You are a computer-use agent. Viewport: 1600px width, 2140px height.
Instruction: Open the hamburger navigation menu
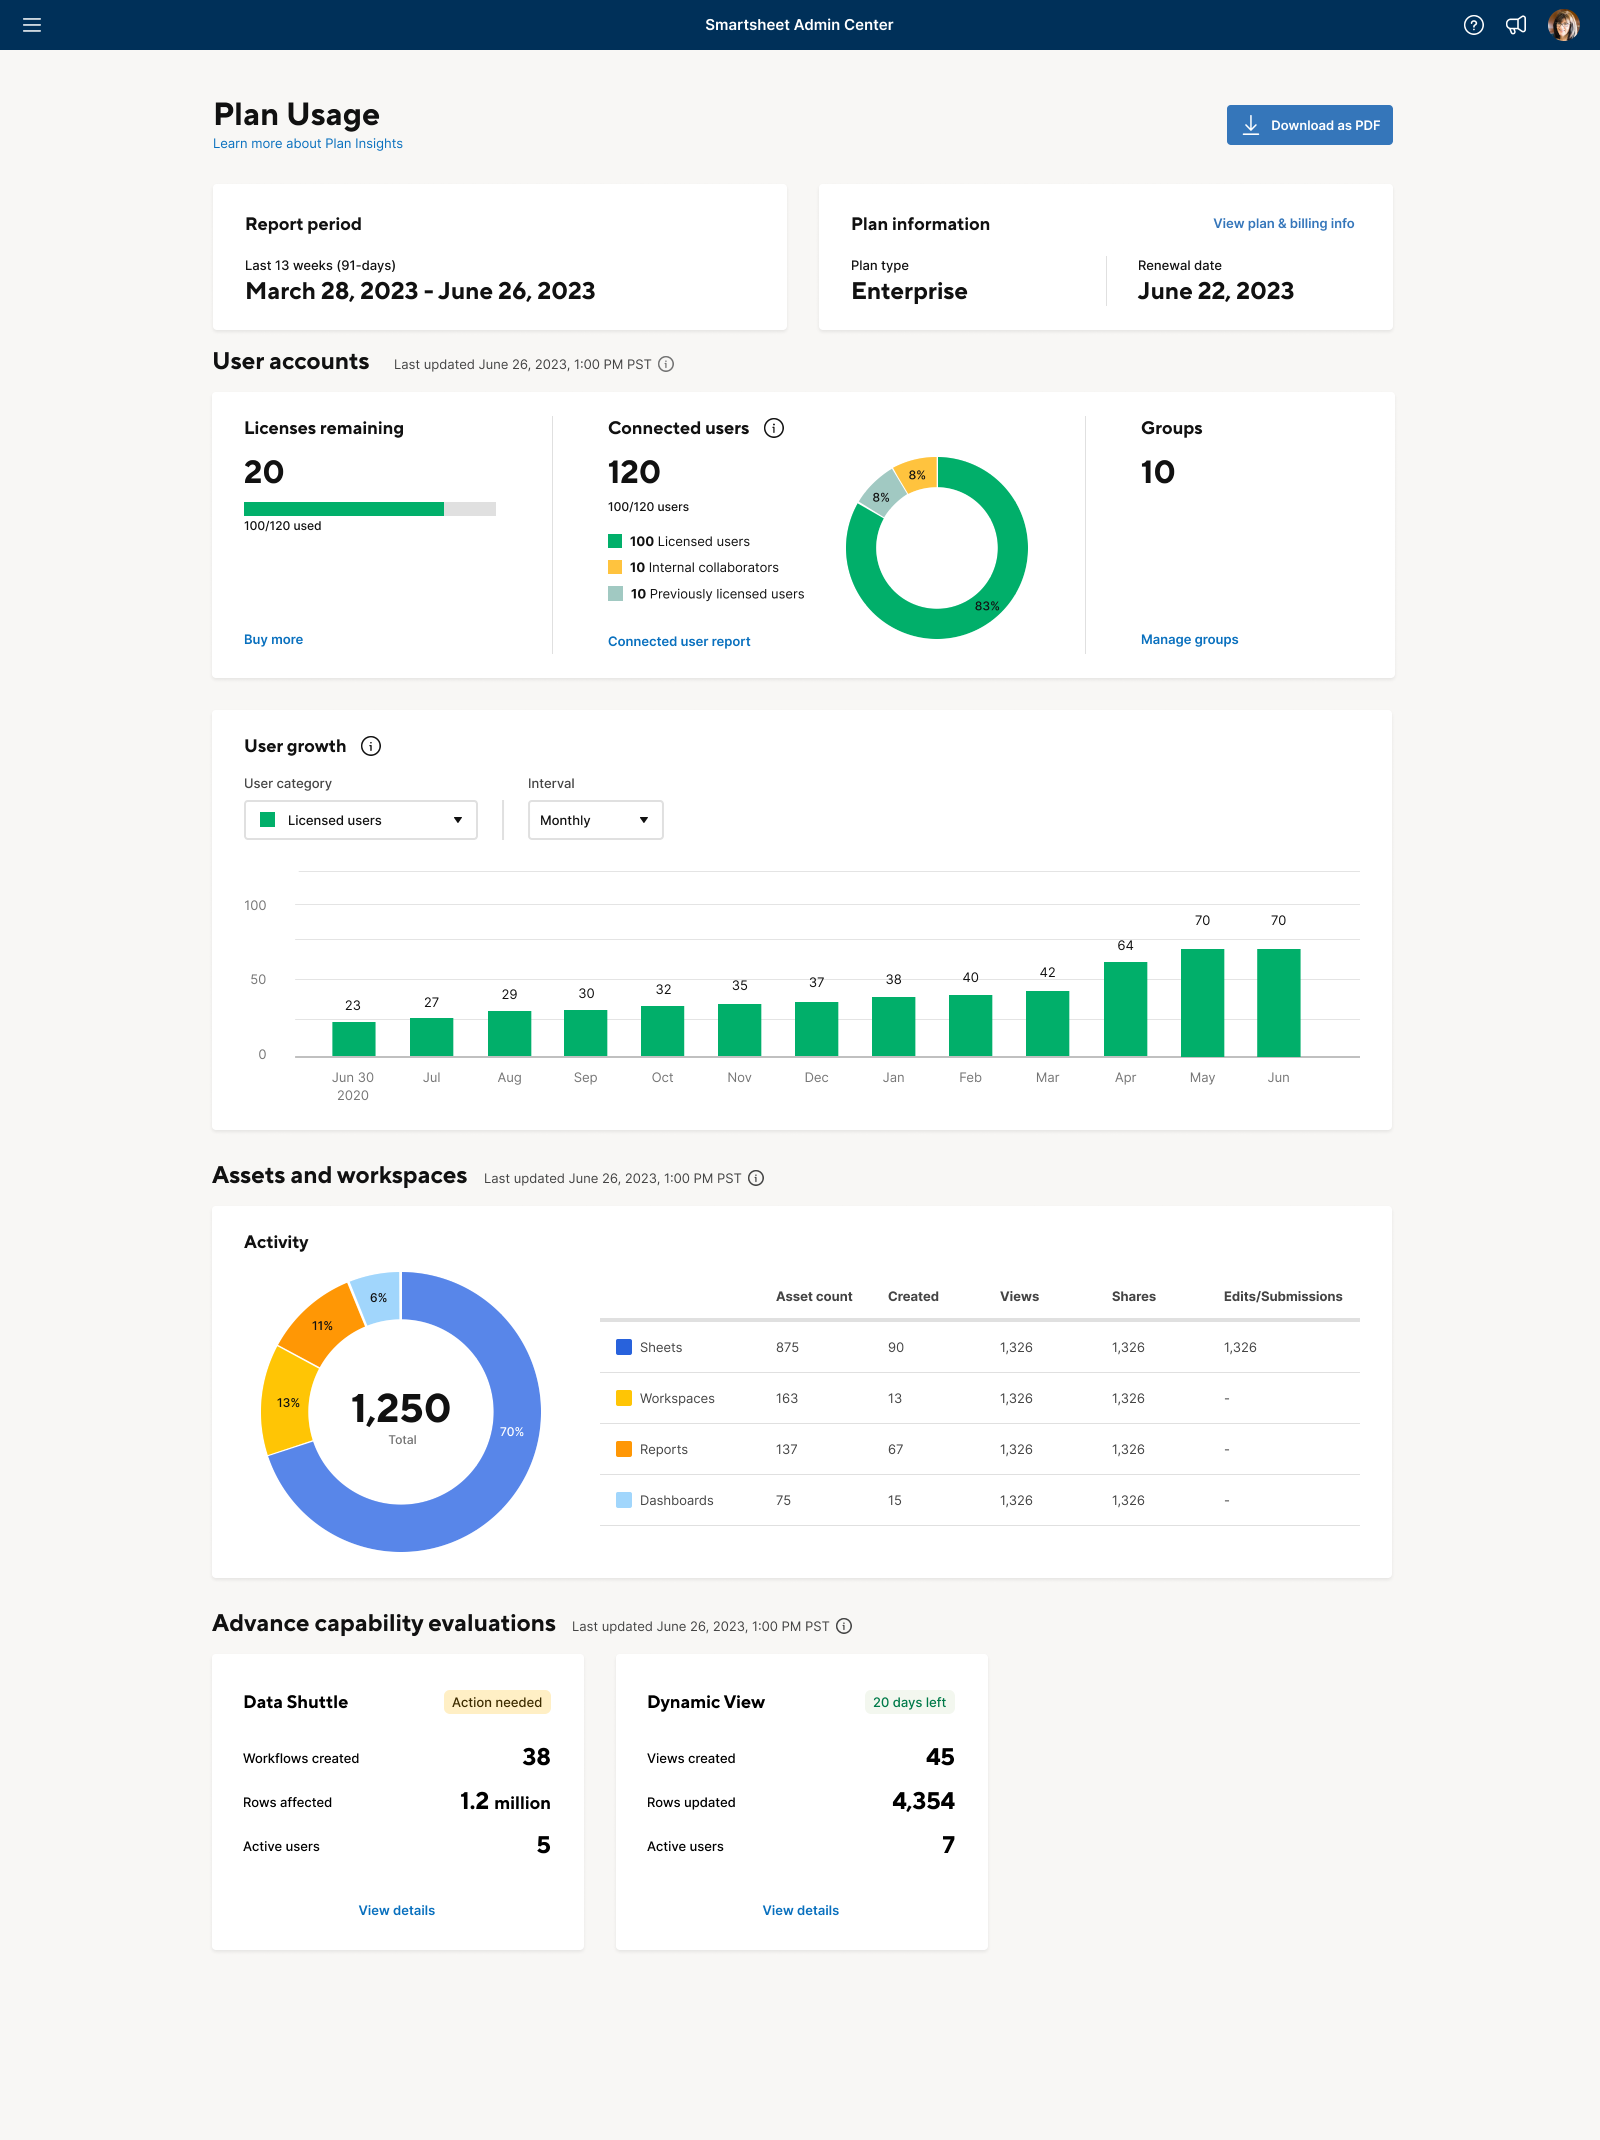click(x=32, y=25)
